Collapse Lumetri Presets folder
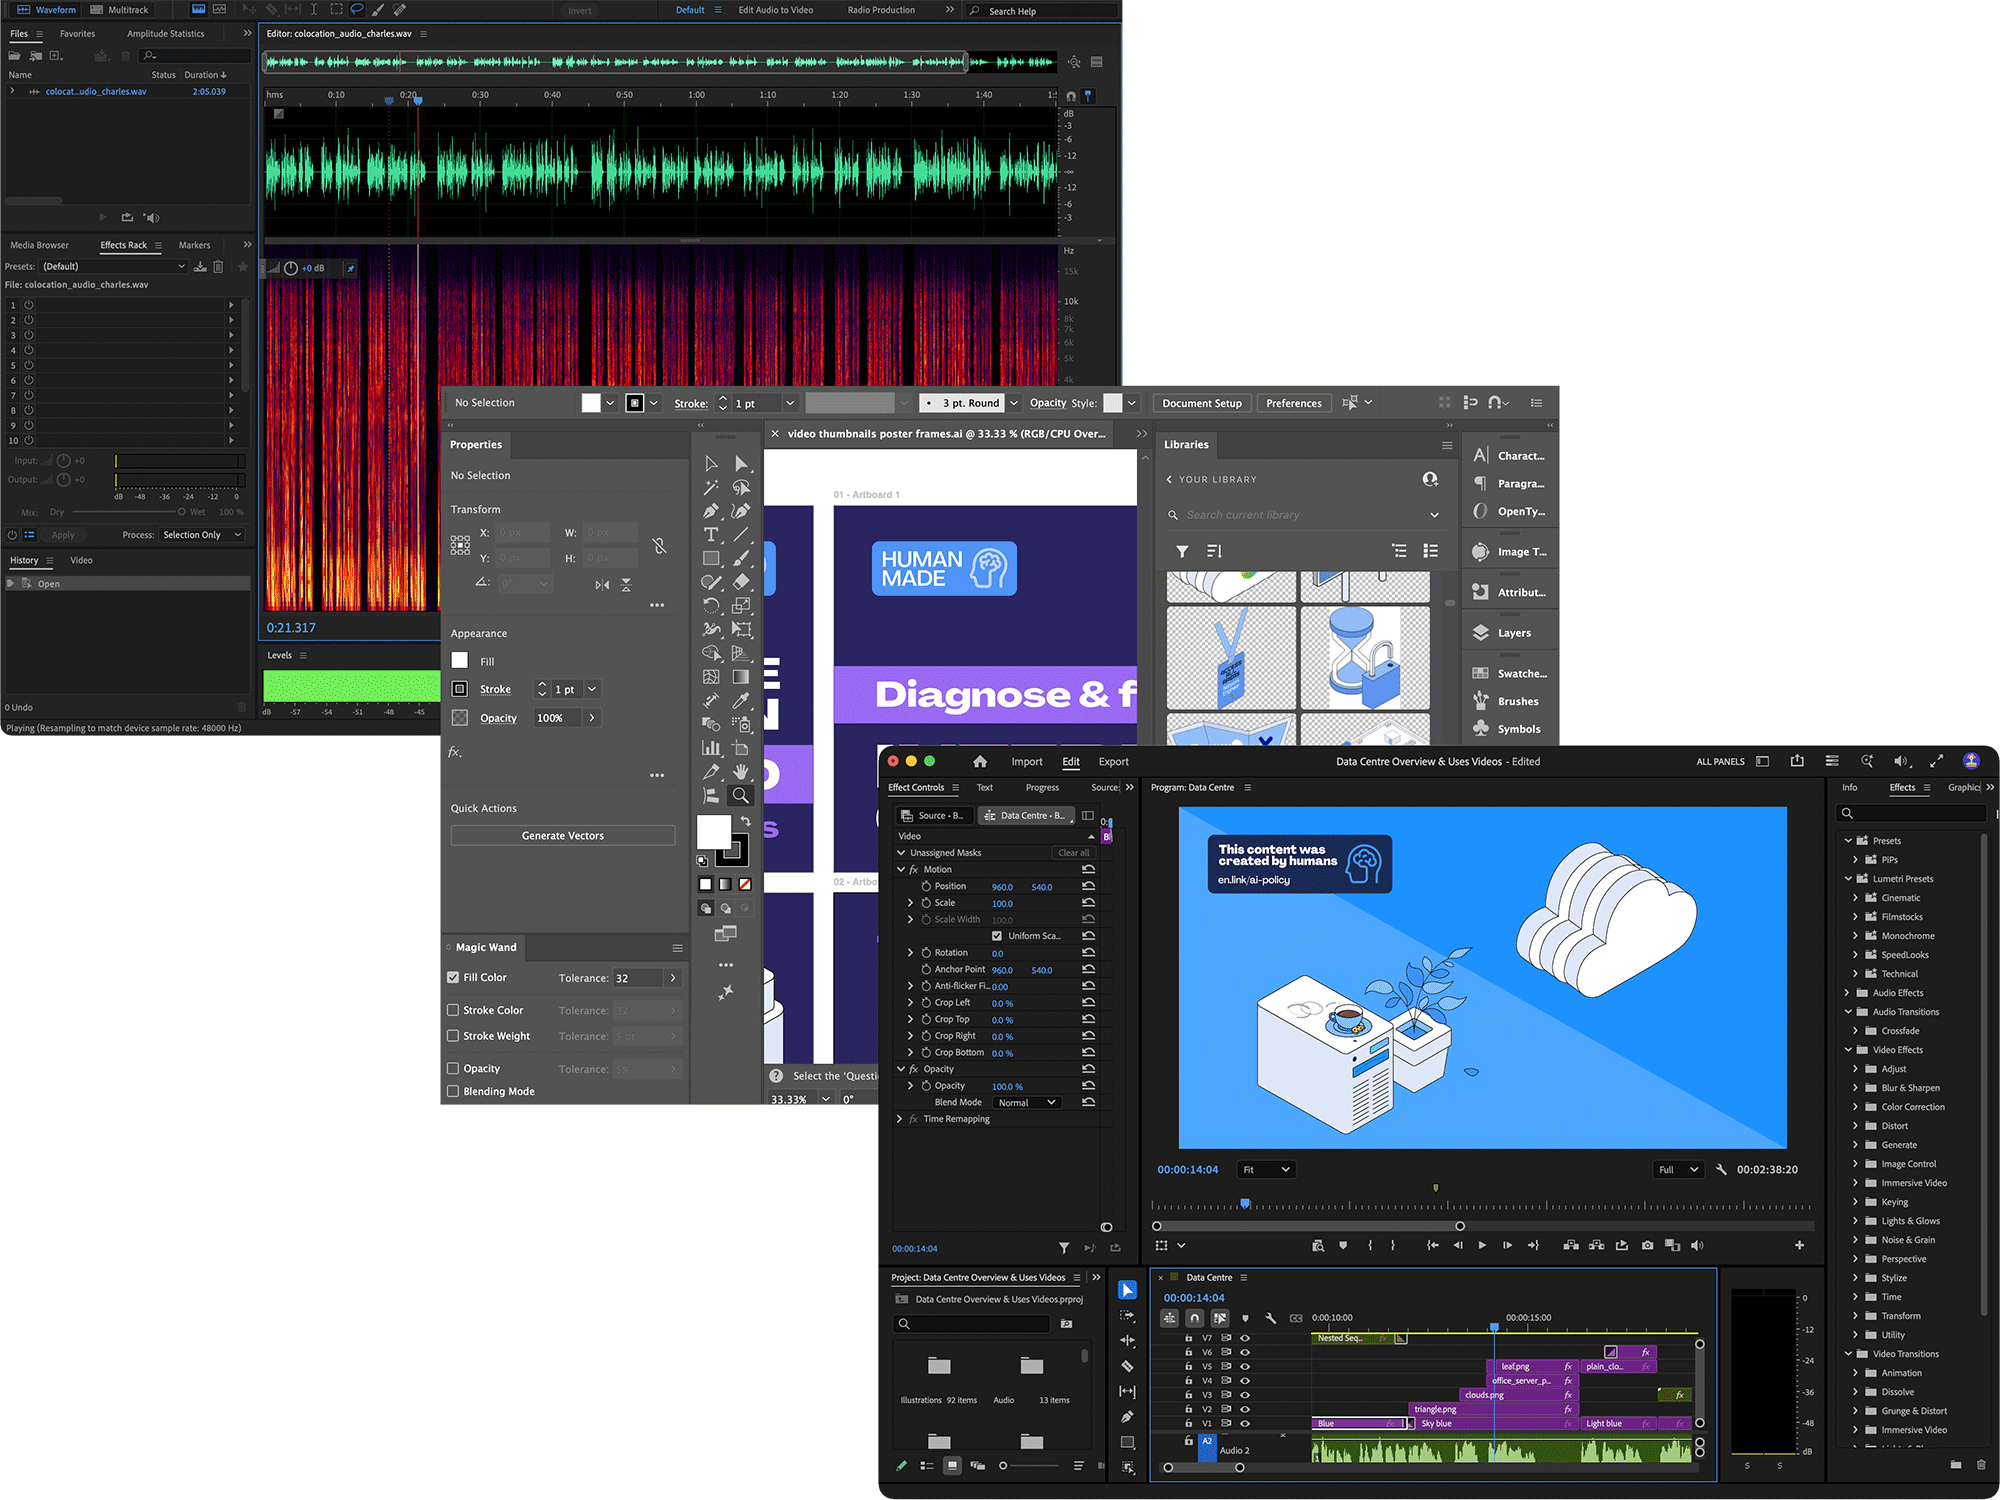The height and width of the screenshot is (1500, 2000). click(x=1848, y=880)
